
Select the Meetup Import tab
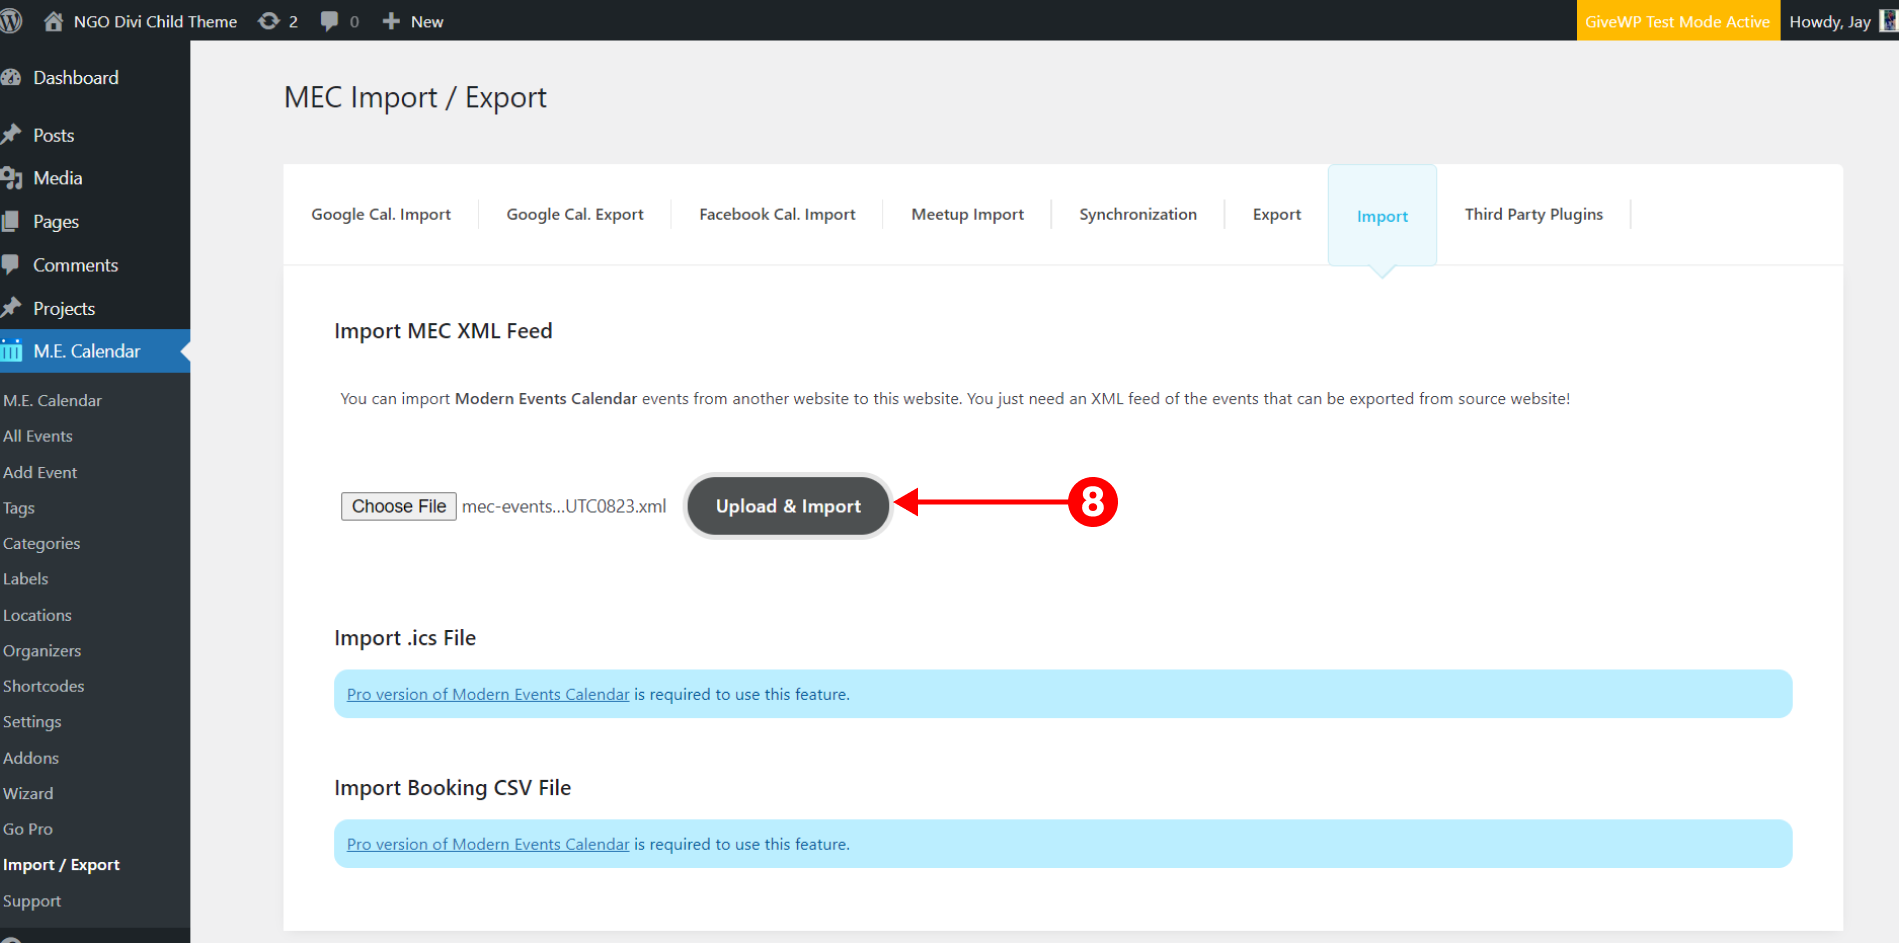pyautogui.click(x=967, y=214)
